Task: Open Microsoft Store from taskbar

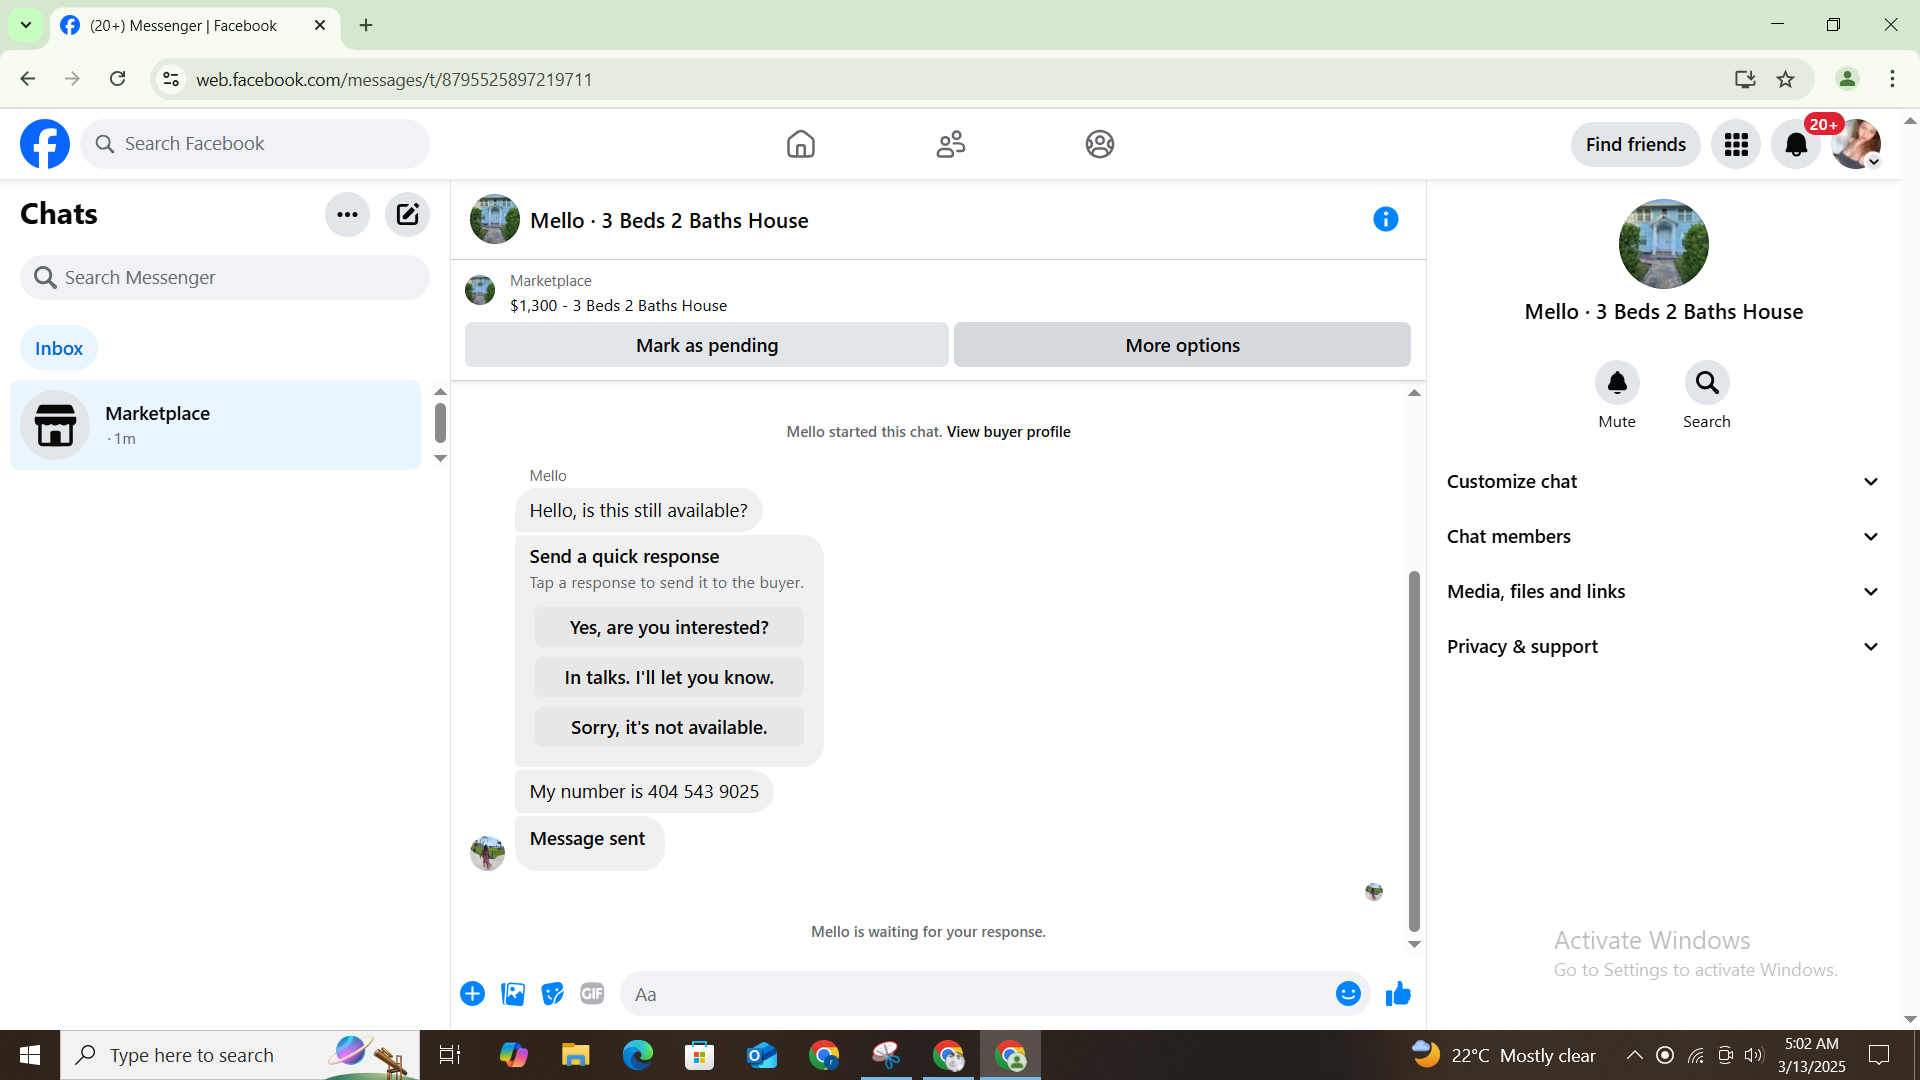Action: tap(700, 1055)
